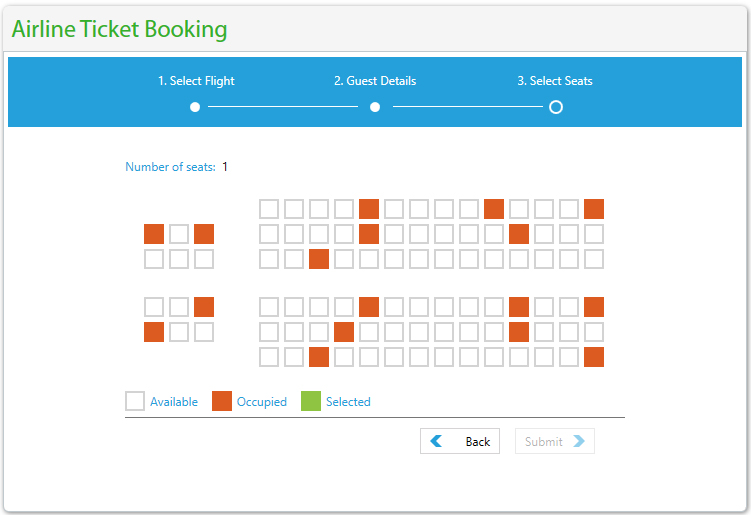Click the Number of seats value
Image resolution: width=751 pixels, height=515 pixels.
225,167
